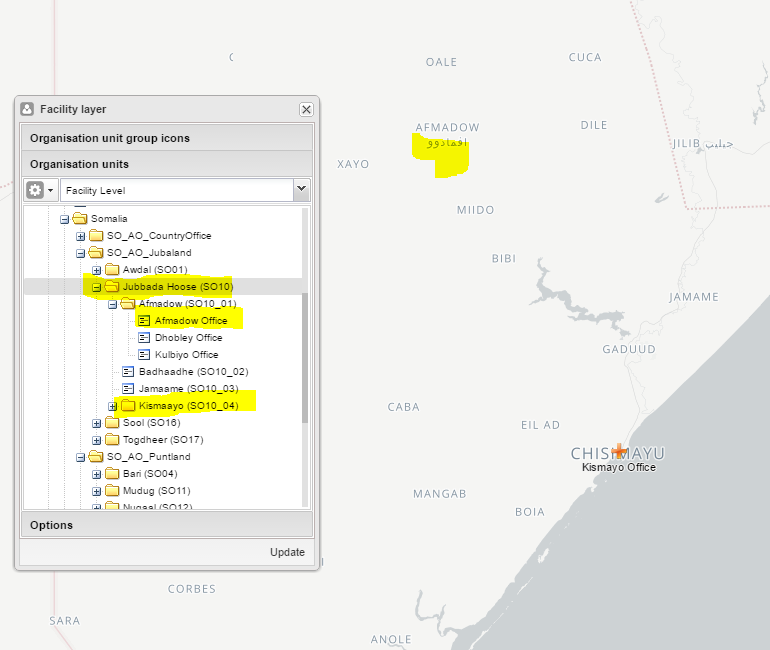Image resolution: width=770 pixels, height=650 pixels.
Task: Open the Facility Level dropdown arrow
Action: click(x=301, y=189)
